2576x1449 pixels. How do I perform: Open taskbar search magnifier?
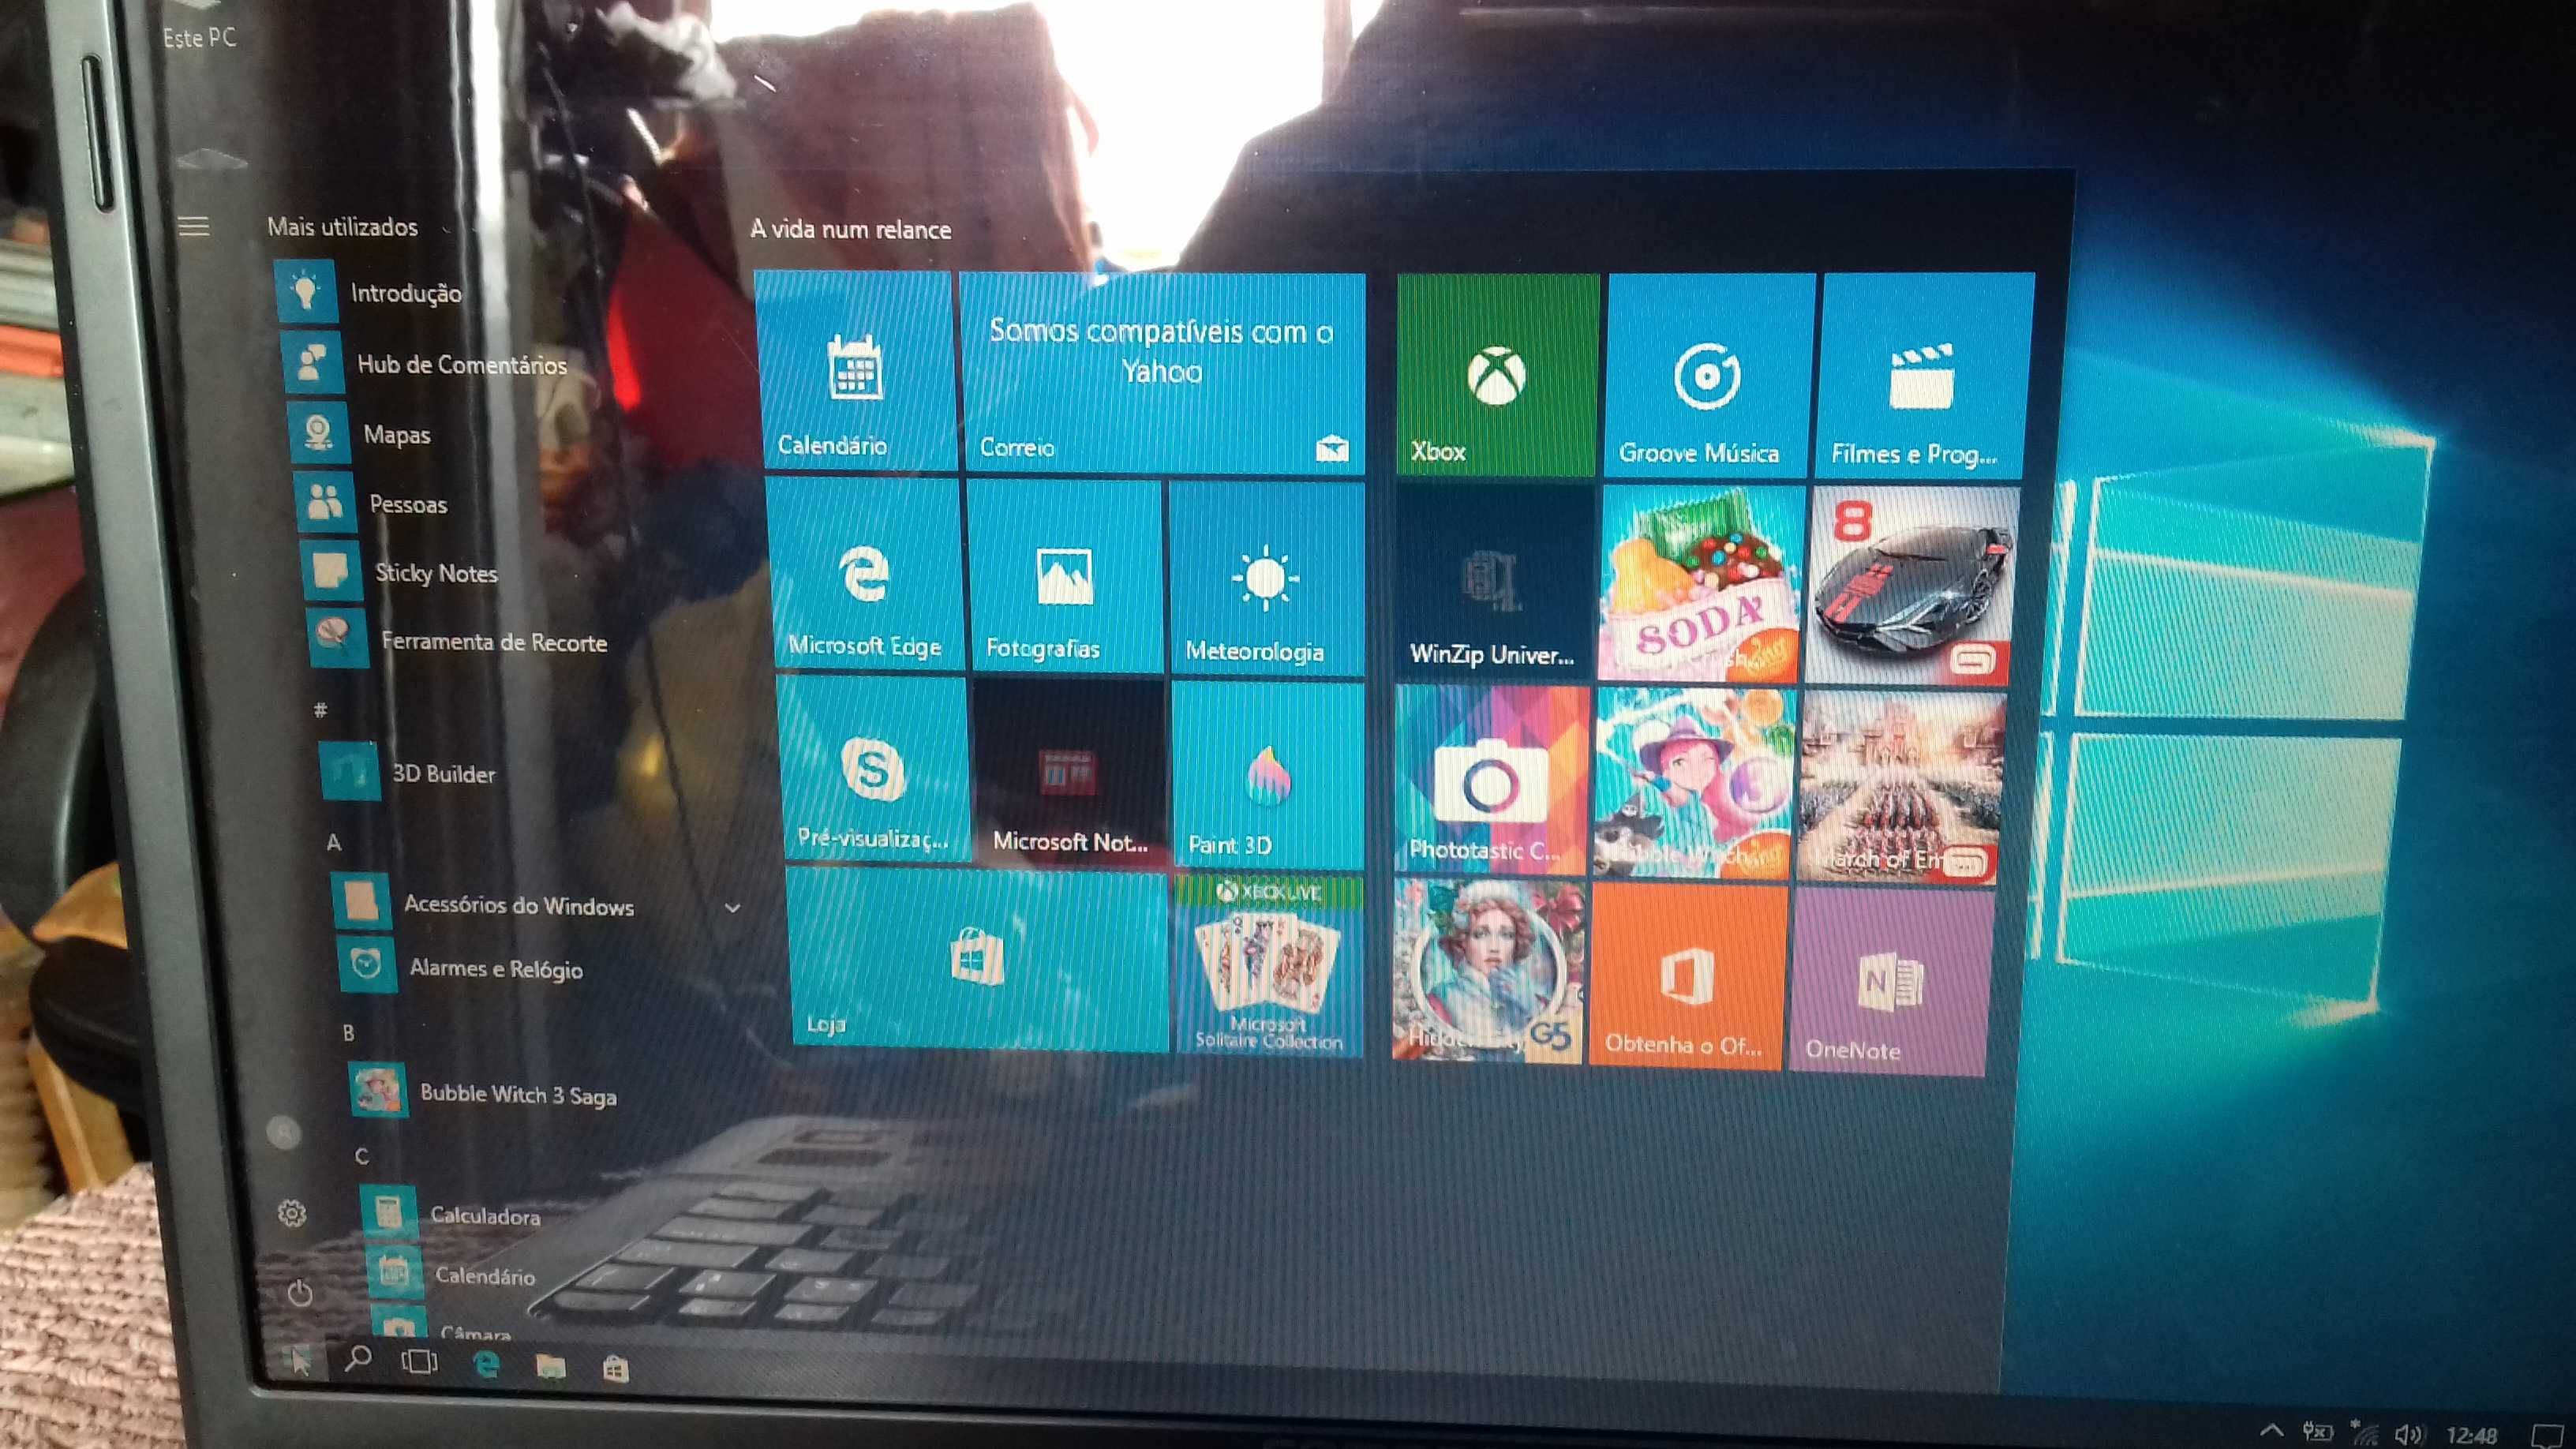pos(357,1359)
